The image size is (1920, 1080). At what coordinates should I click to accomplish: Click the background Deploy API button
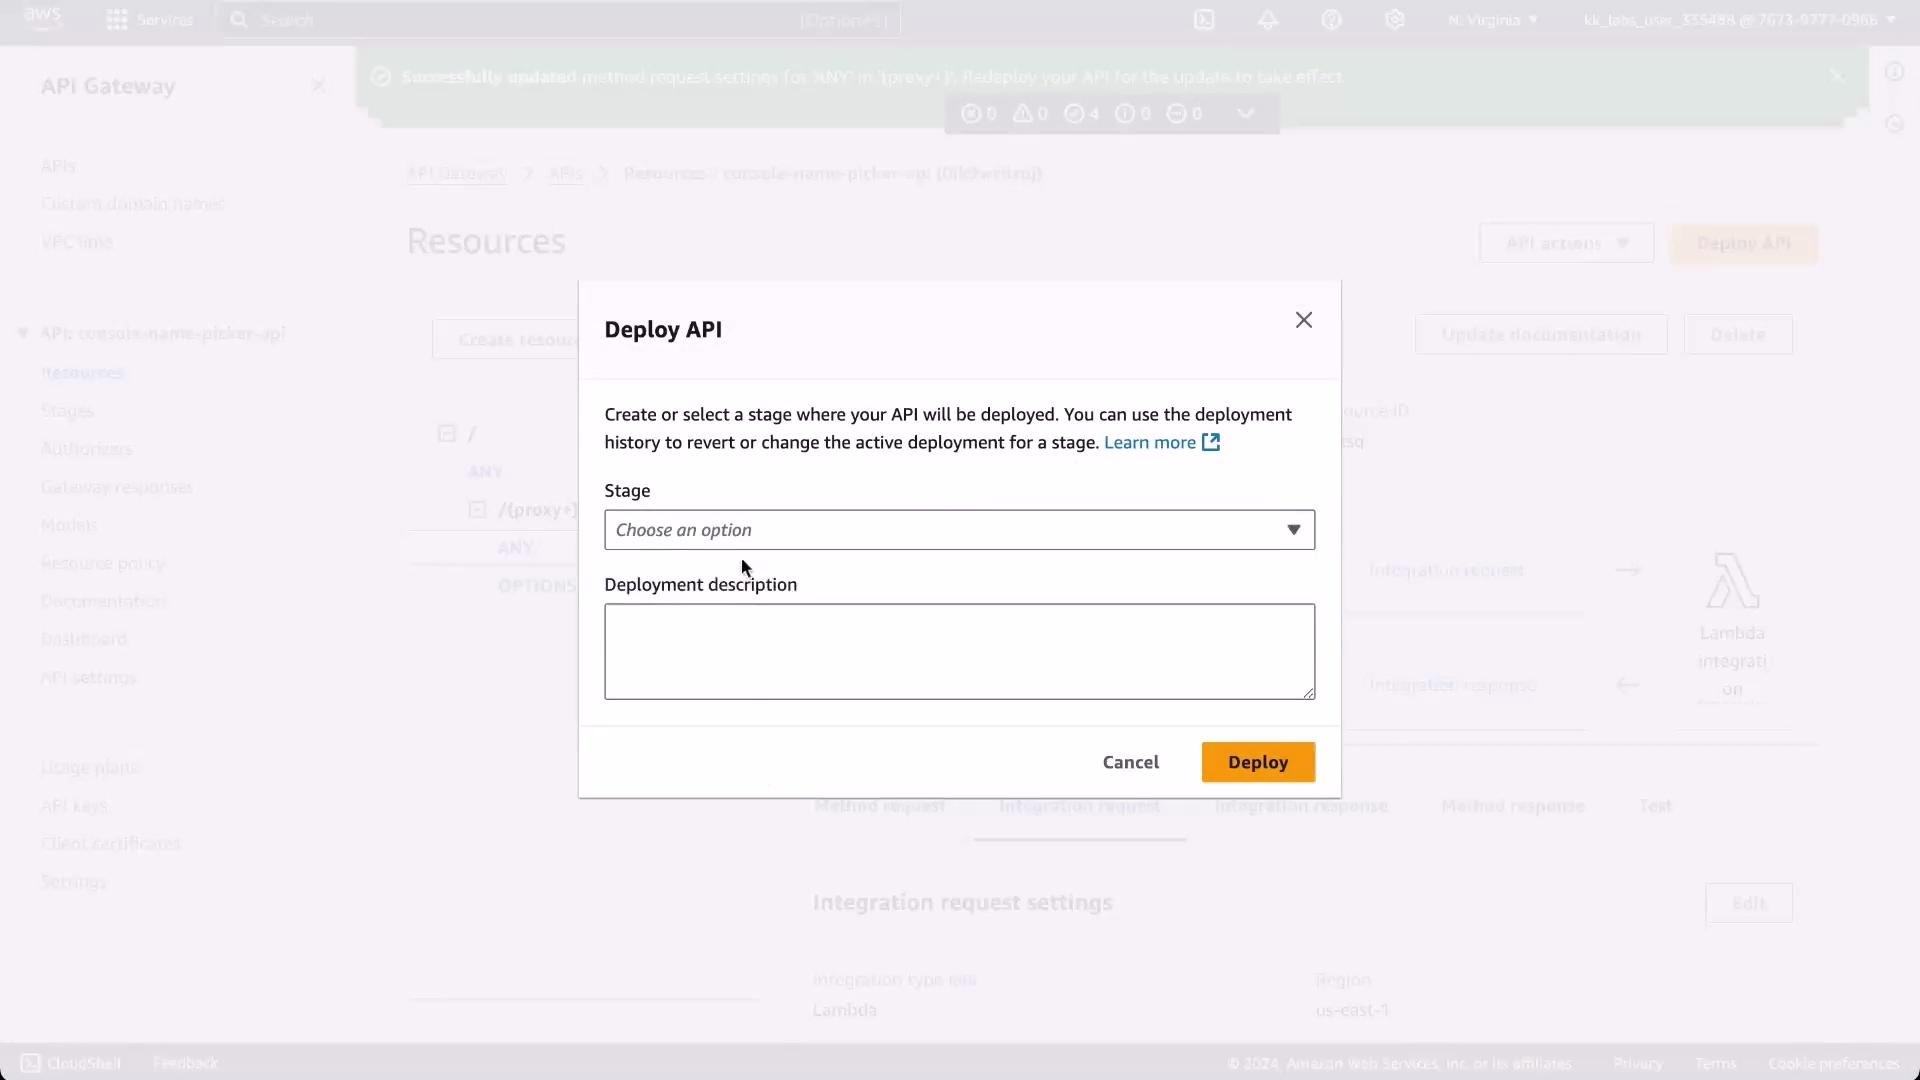click(1743, 243)
